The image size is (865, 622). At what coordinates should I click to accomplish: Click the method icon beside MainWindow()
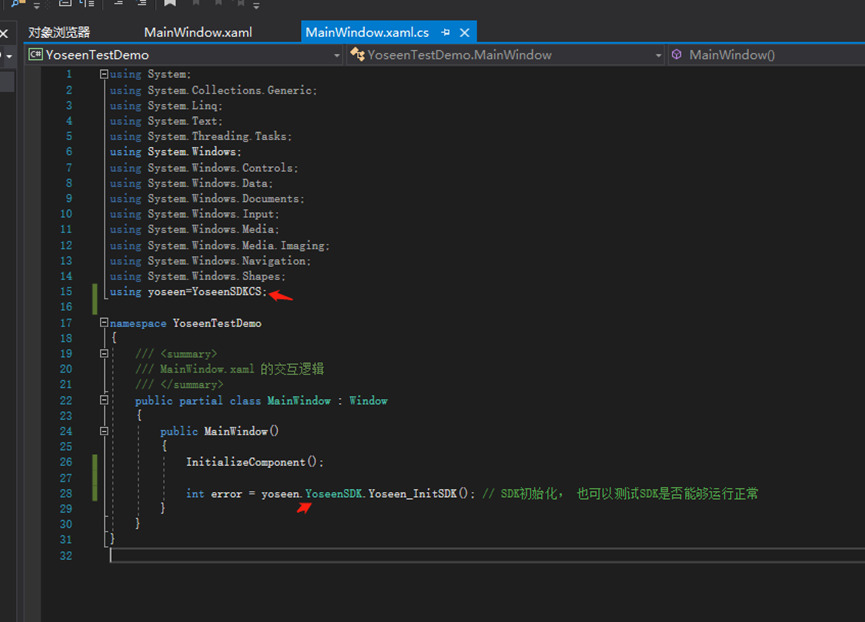pyautogui.click(x=675, y=56)
